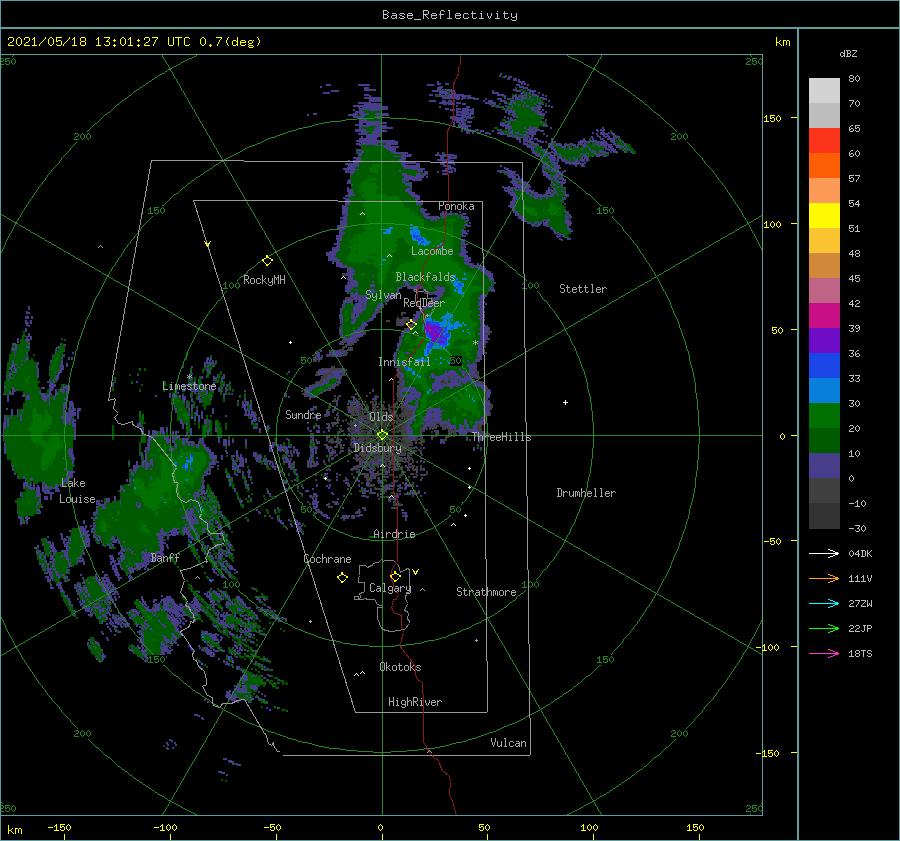
Task: Click the dBZ legend heading
Action: pos(848,54)
